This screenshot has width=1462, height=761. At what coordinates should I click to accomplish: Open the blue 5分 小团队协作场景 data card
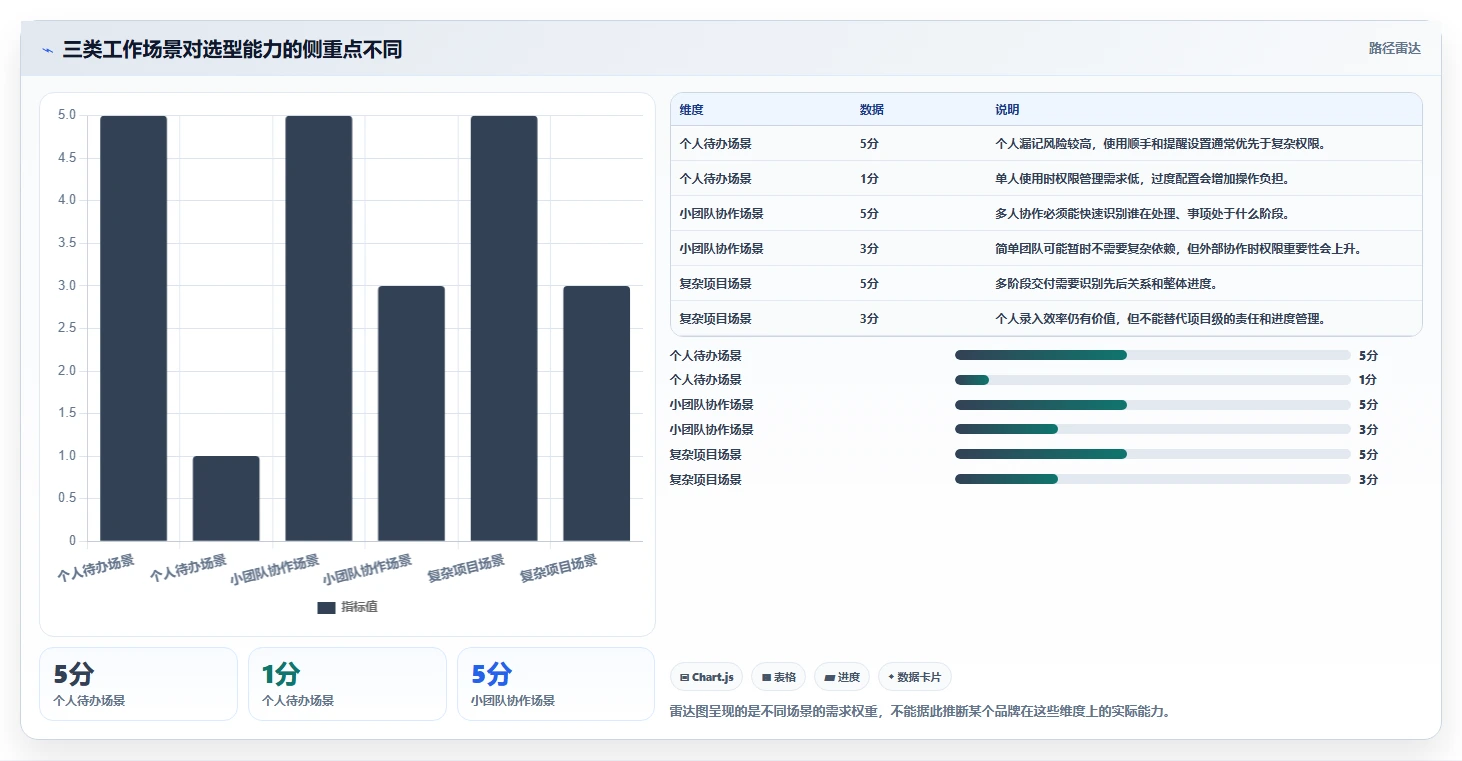(556, 684)
